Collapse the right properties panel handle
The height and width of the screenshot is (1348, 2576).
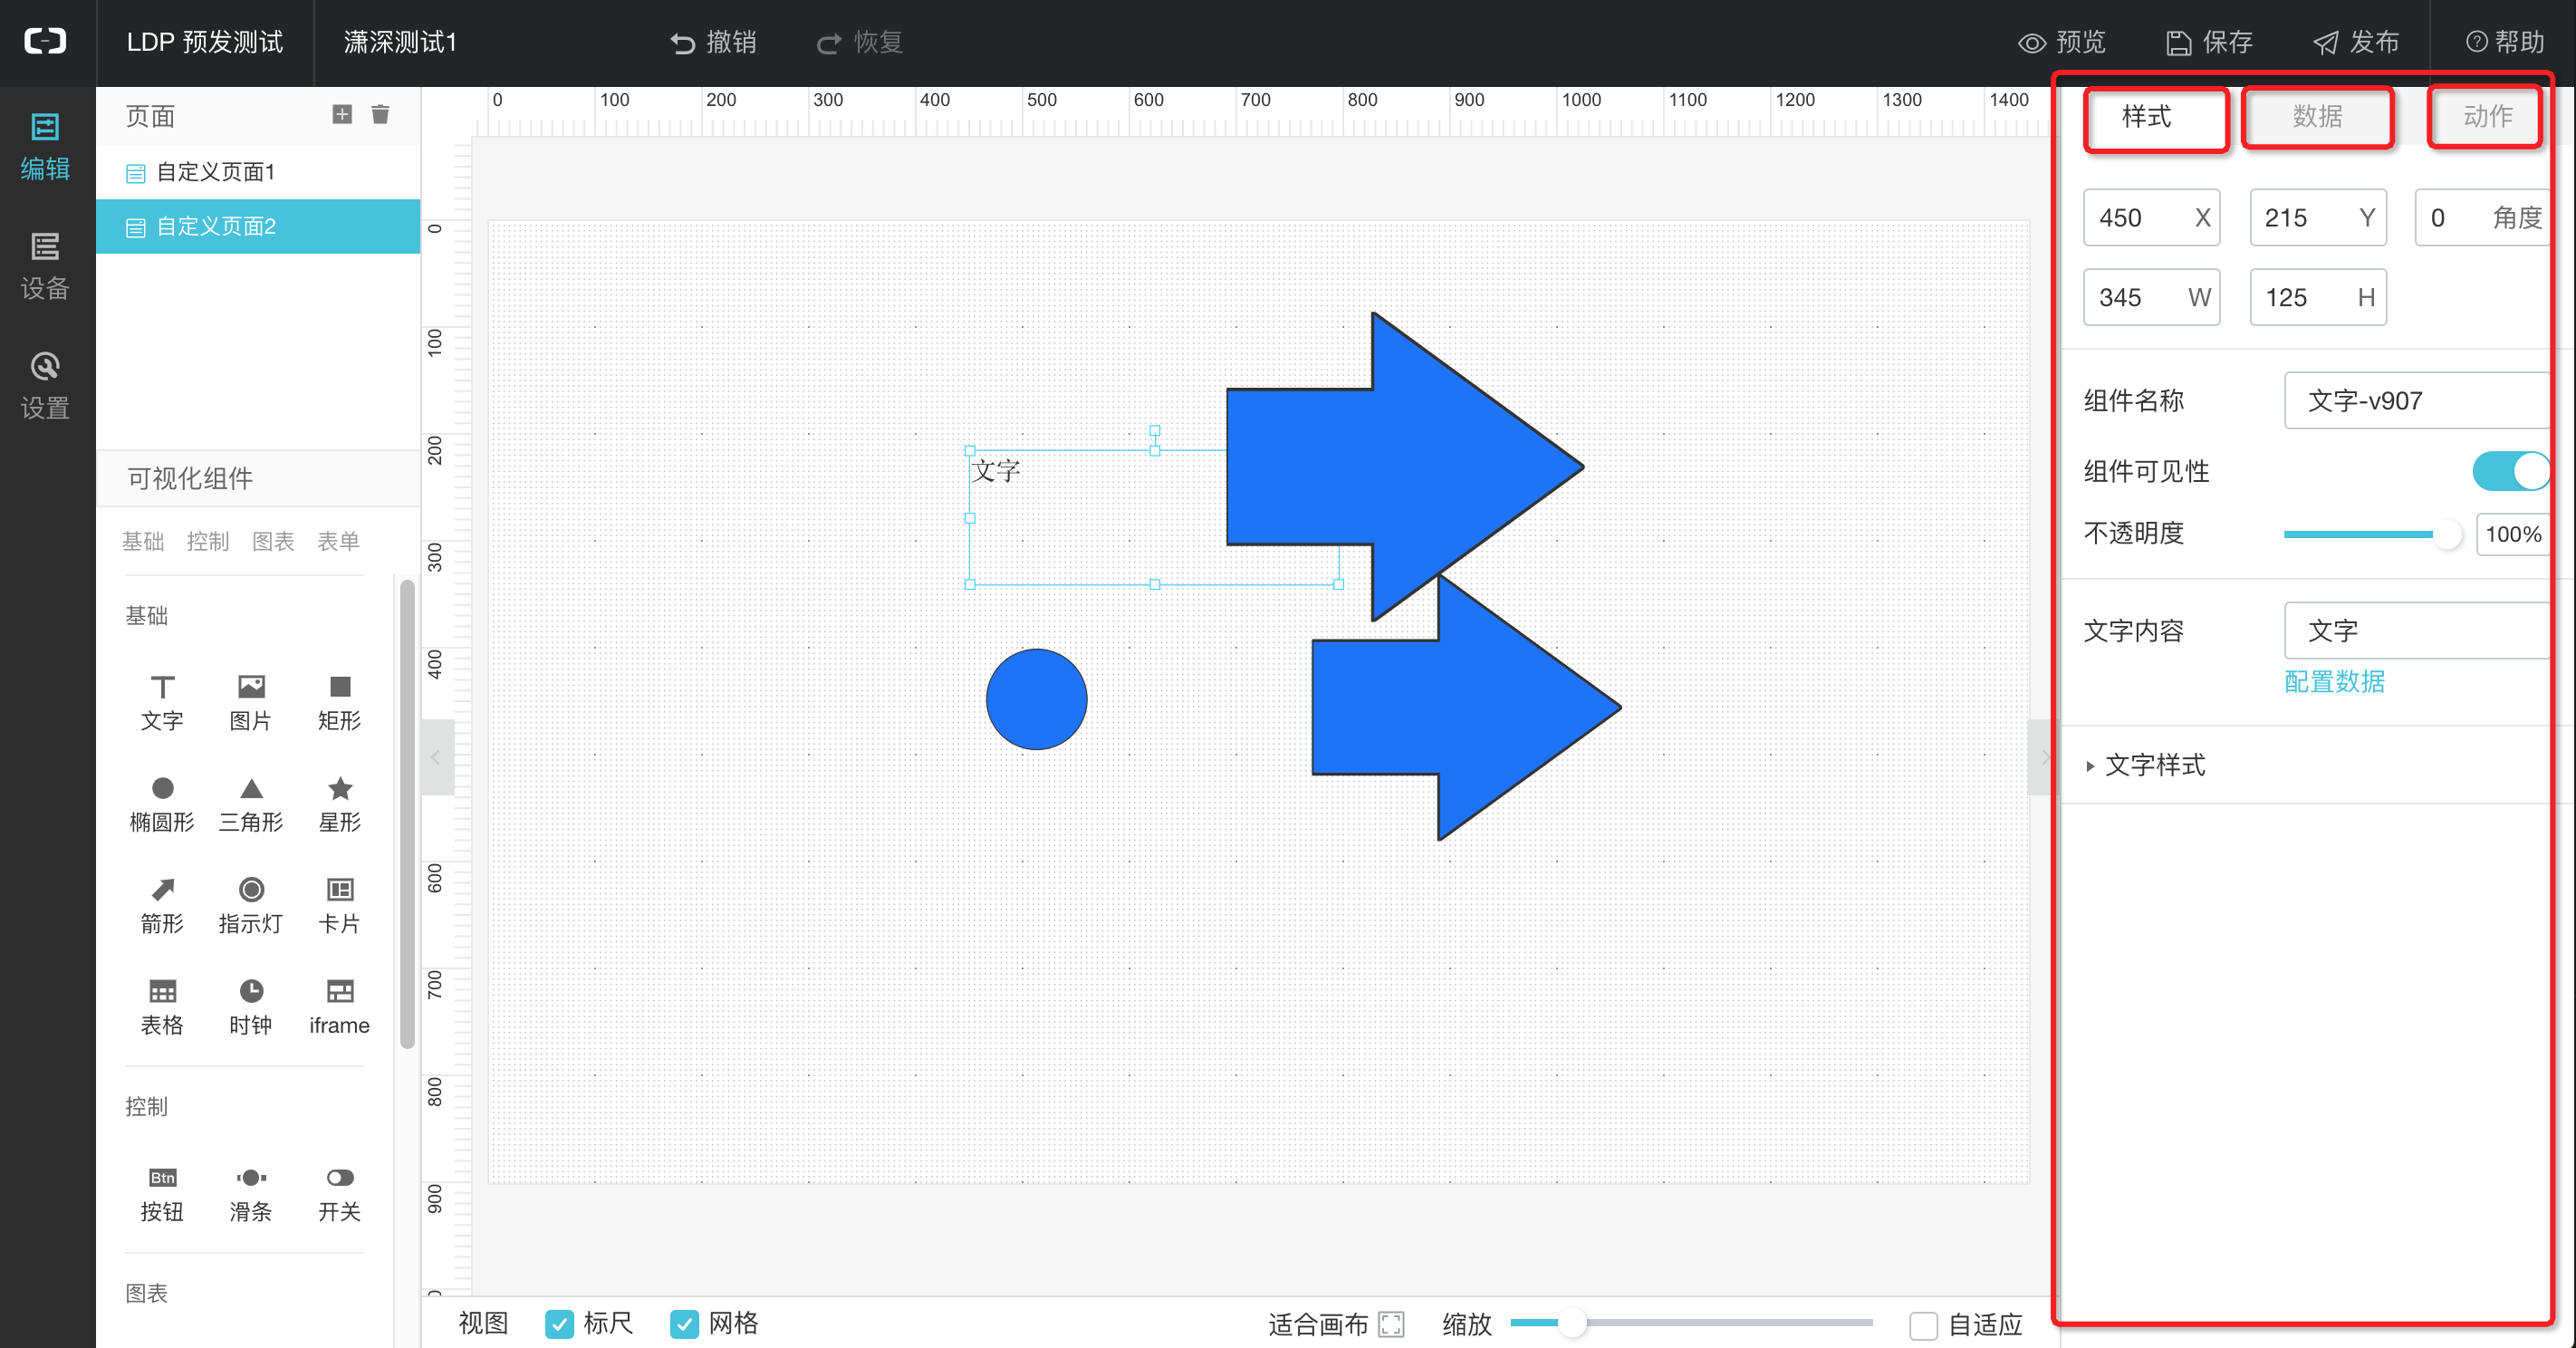[x=2041, y=757]
